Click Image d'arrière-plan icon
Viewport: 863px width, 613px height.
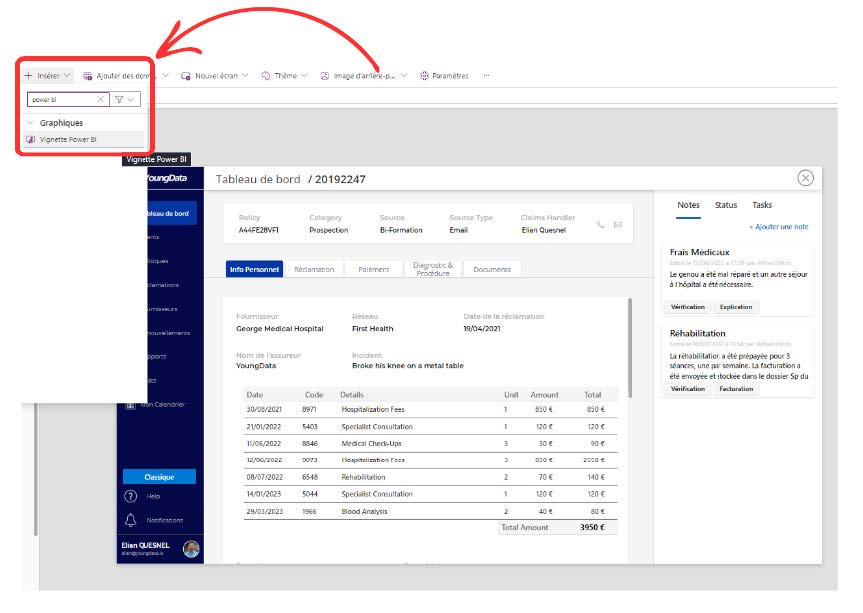pos(325,75)
